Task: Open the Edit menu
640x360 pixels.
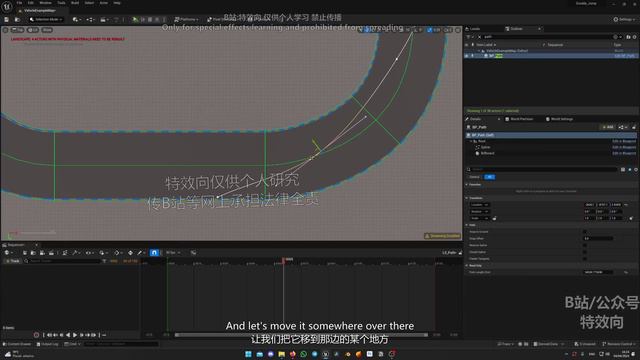Action: click(x=31, y=3)
